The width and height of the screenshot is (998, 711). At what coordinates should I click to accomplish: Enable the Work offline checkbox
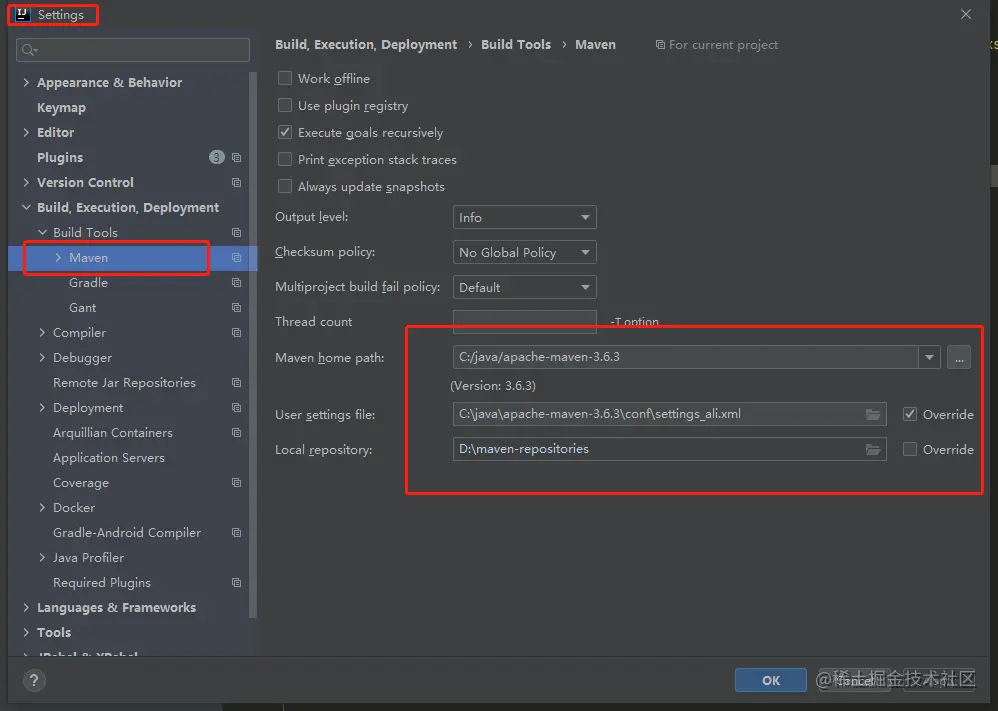click(285, 79)
